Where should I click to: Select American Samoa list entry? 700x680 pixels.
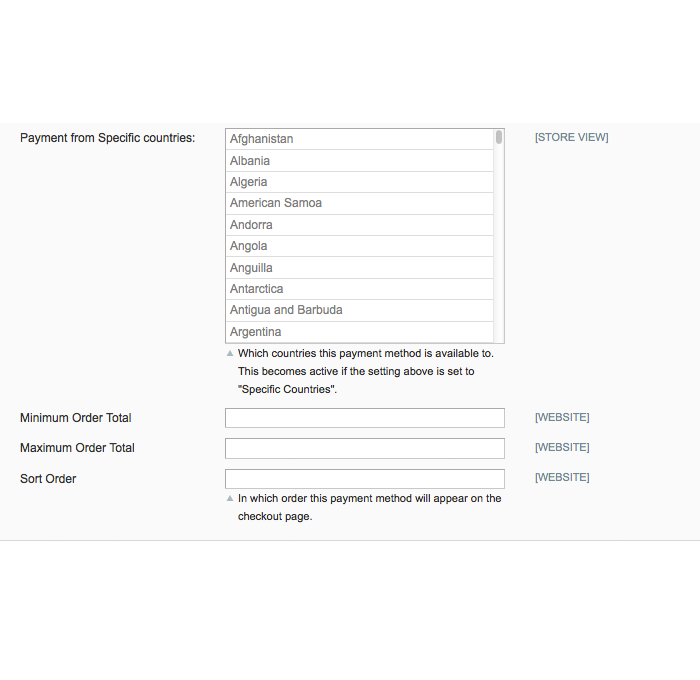coord(276,203)
